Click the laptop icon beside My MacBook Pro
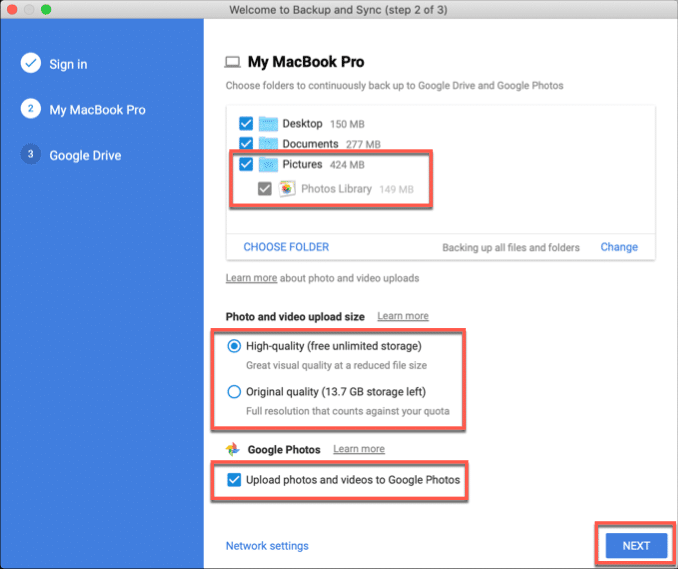The height and width of the screenshot is (569, 678). point(233,62)
